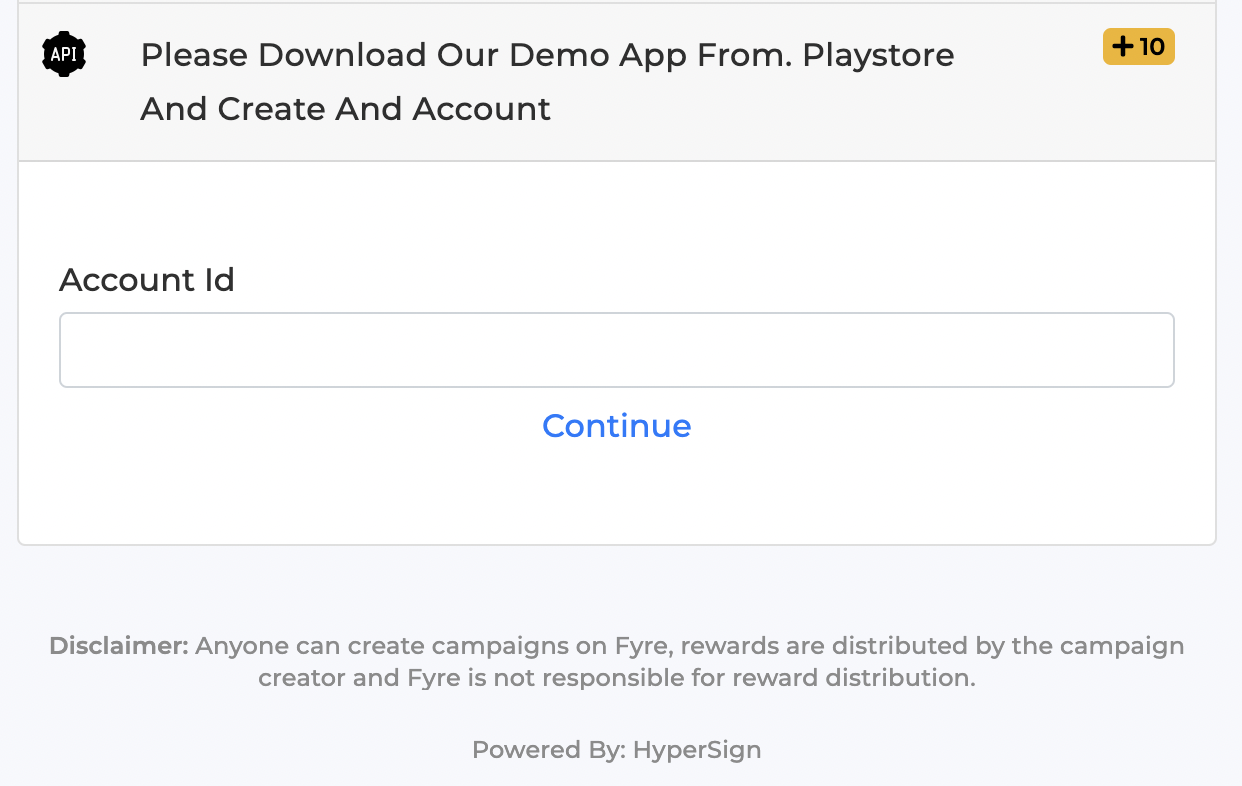Click the plus sign in the yellow badge
This screenshot has width=1242, height=786.
click(1123, 47)
